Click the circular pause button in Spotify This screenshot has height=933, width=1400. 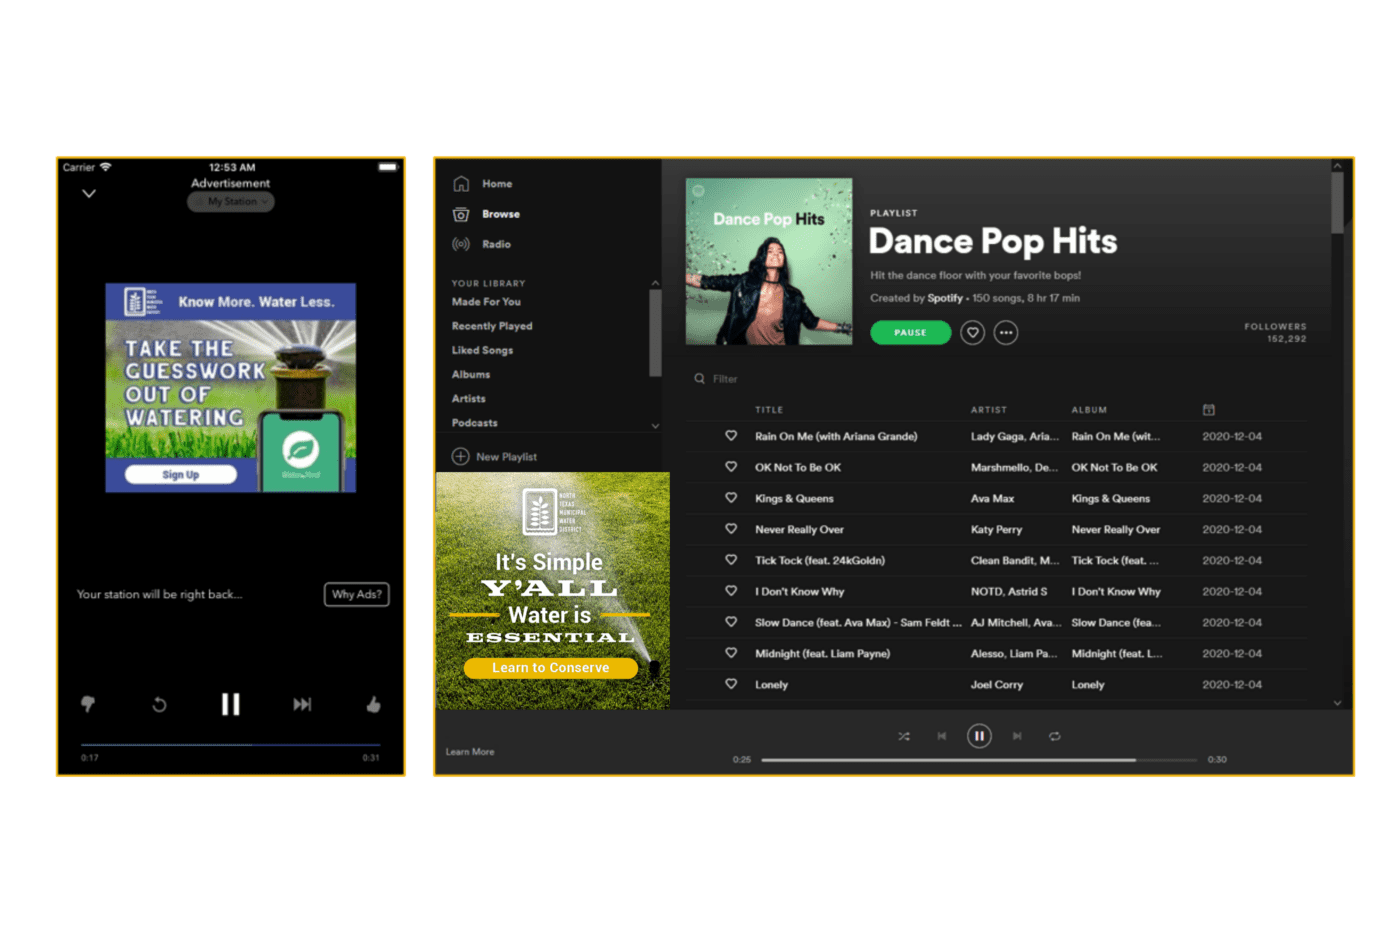pyautogui.click(x=979, y=736)
